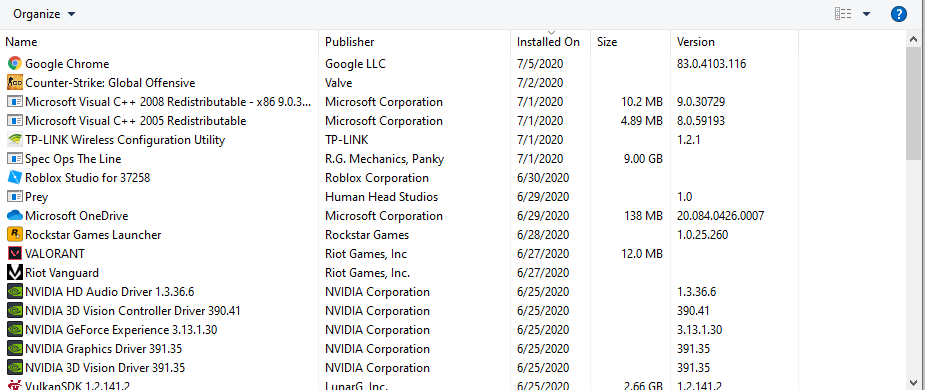Click the Visual C++ 2008 Redistributable icon
925x390 pixels.
tap(15, 101)
